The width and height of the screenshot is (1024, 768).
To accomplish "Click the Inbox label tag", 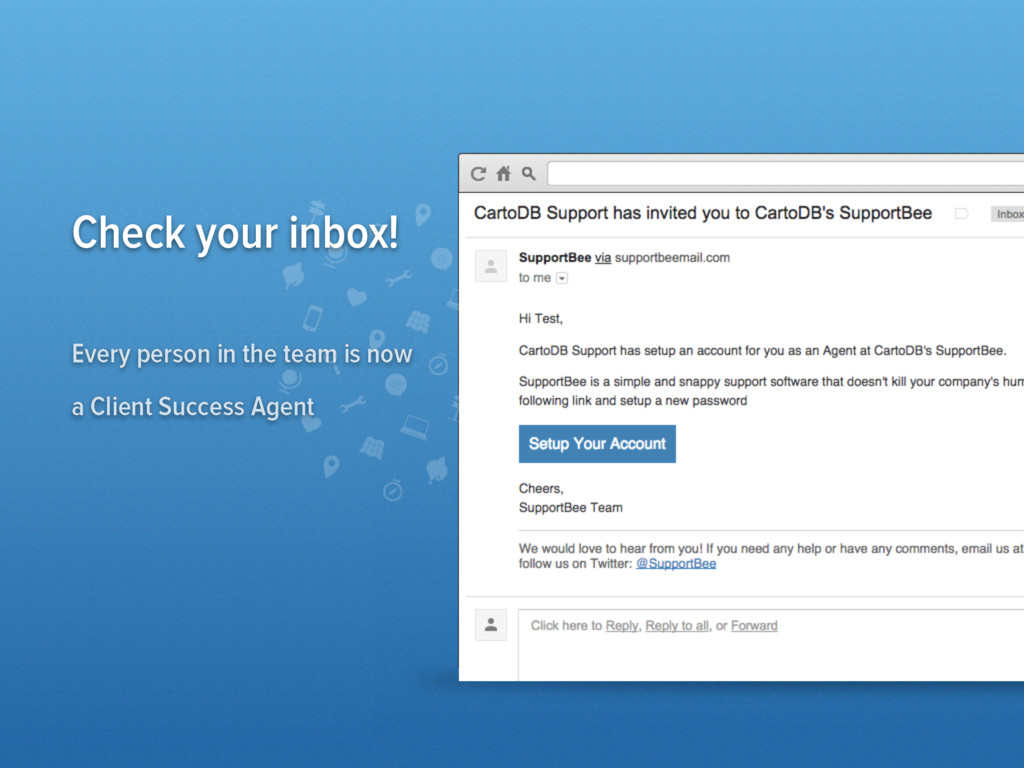I will 1008,214.
